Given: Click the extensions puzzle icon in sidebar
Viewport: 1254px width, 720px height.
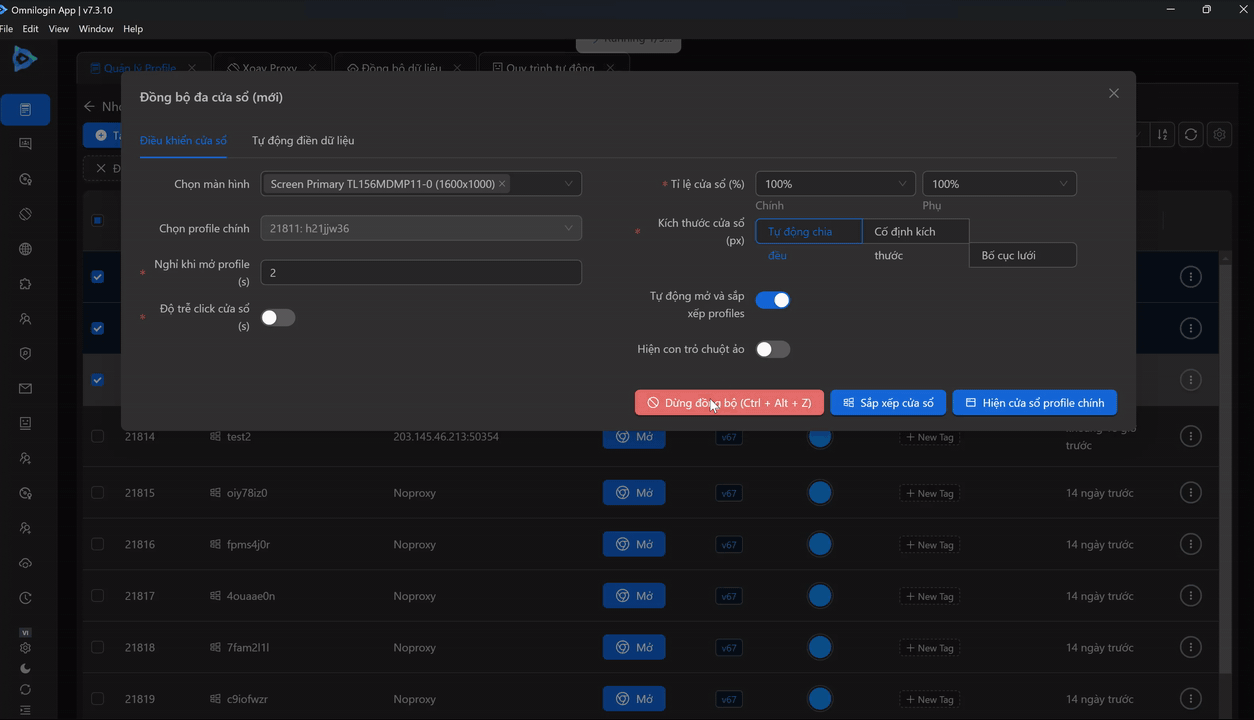Looking at the screenshot, I should 25,283.
